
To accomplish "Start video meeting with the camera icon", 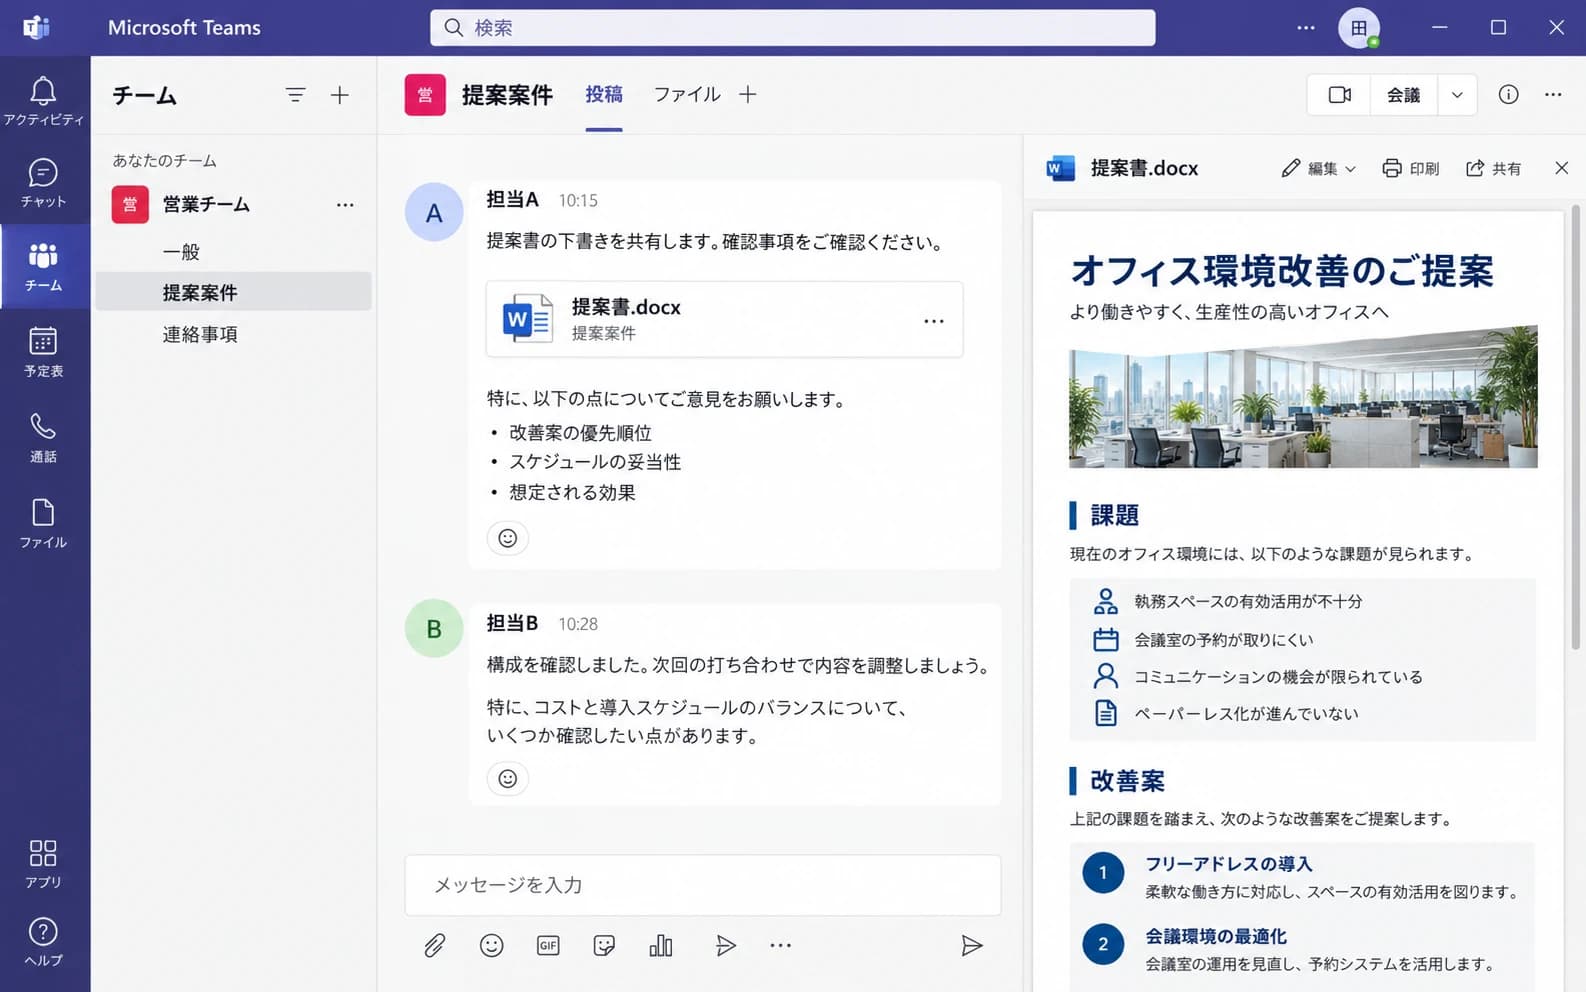I will [x=1339, y=95].
